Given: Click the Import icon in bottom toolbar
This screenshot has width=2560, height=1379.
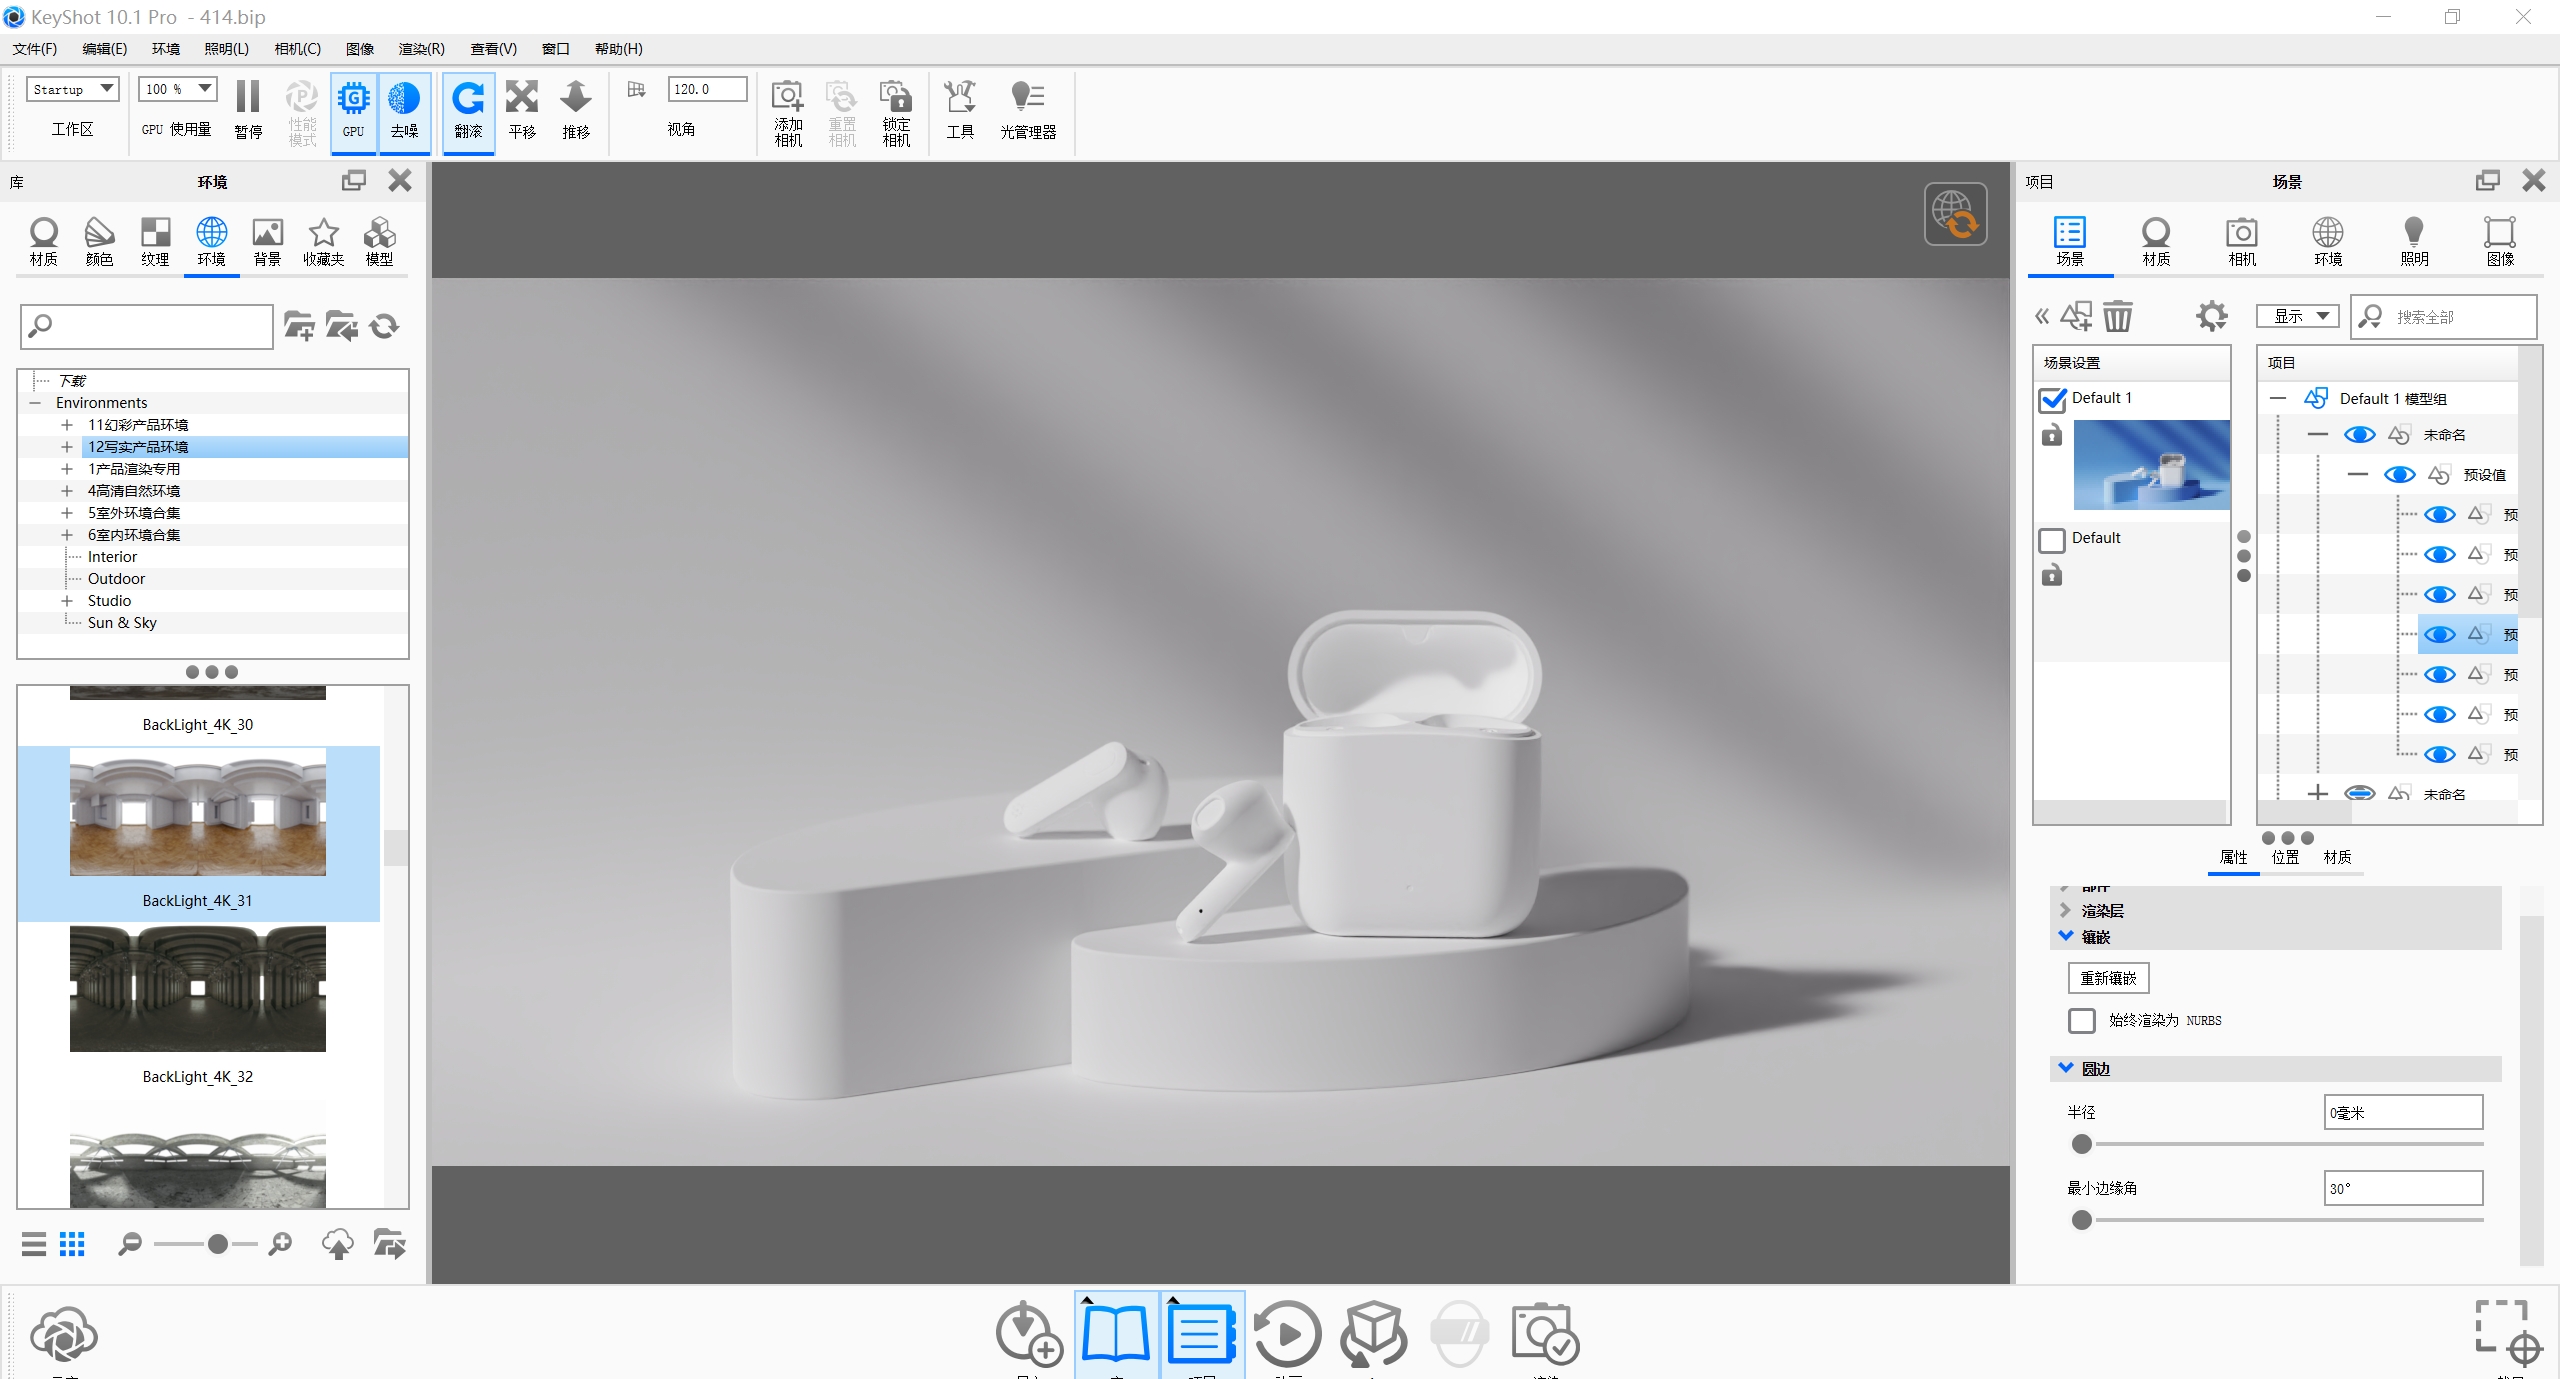Looking at the screenshot, I should (1029, 1333).
